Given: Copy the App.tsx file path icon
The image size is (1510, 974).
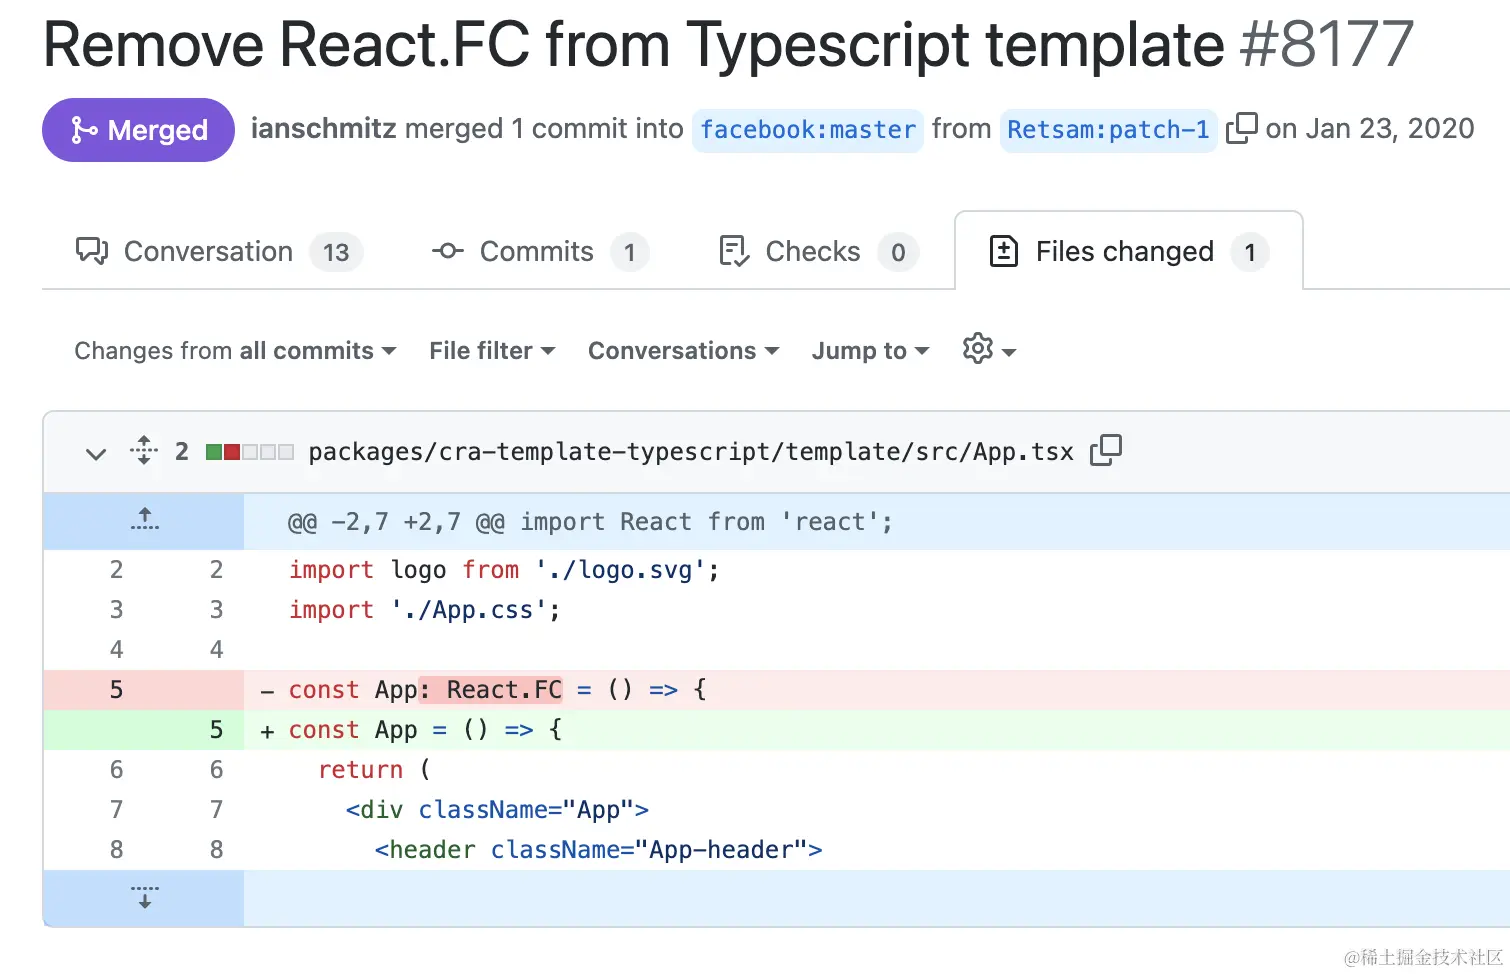Looking at the screenshot, I should click(x=1106, y=451).
